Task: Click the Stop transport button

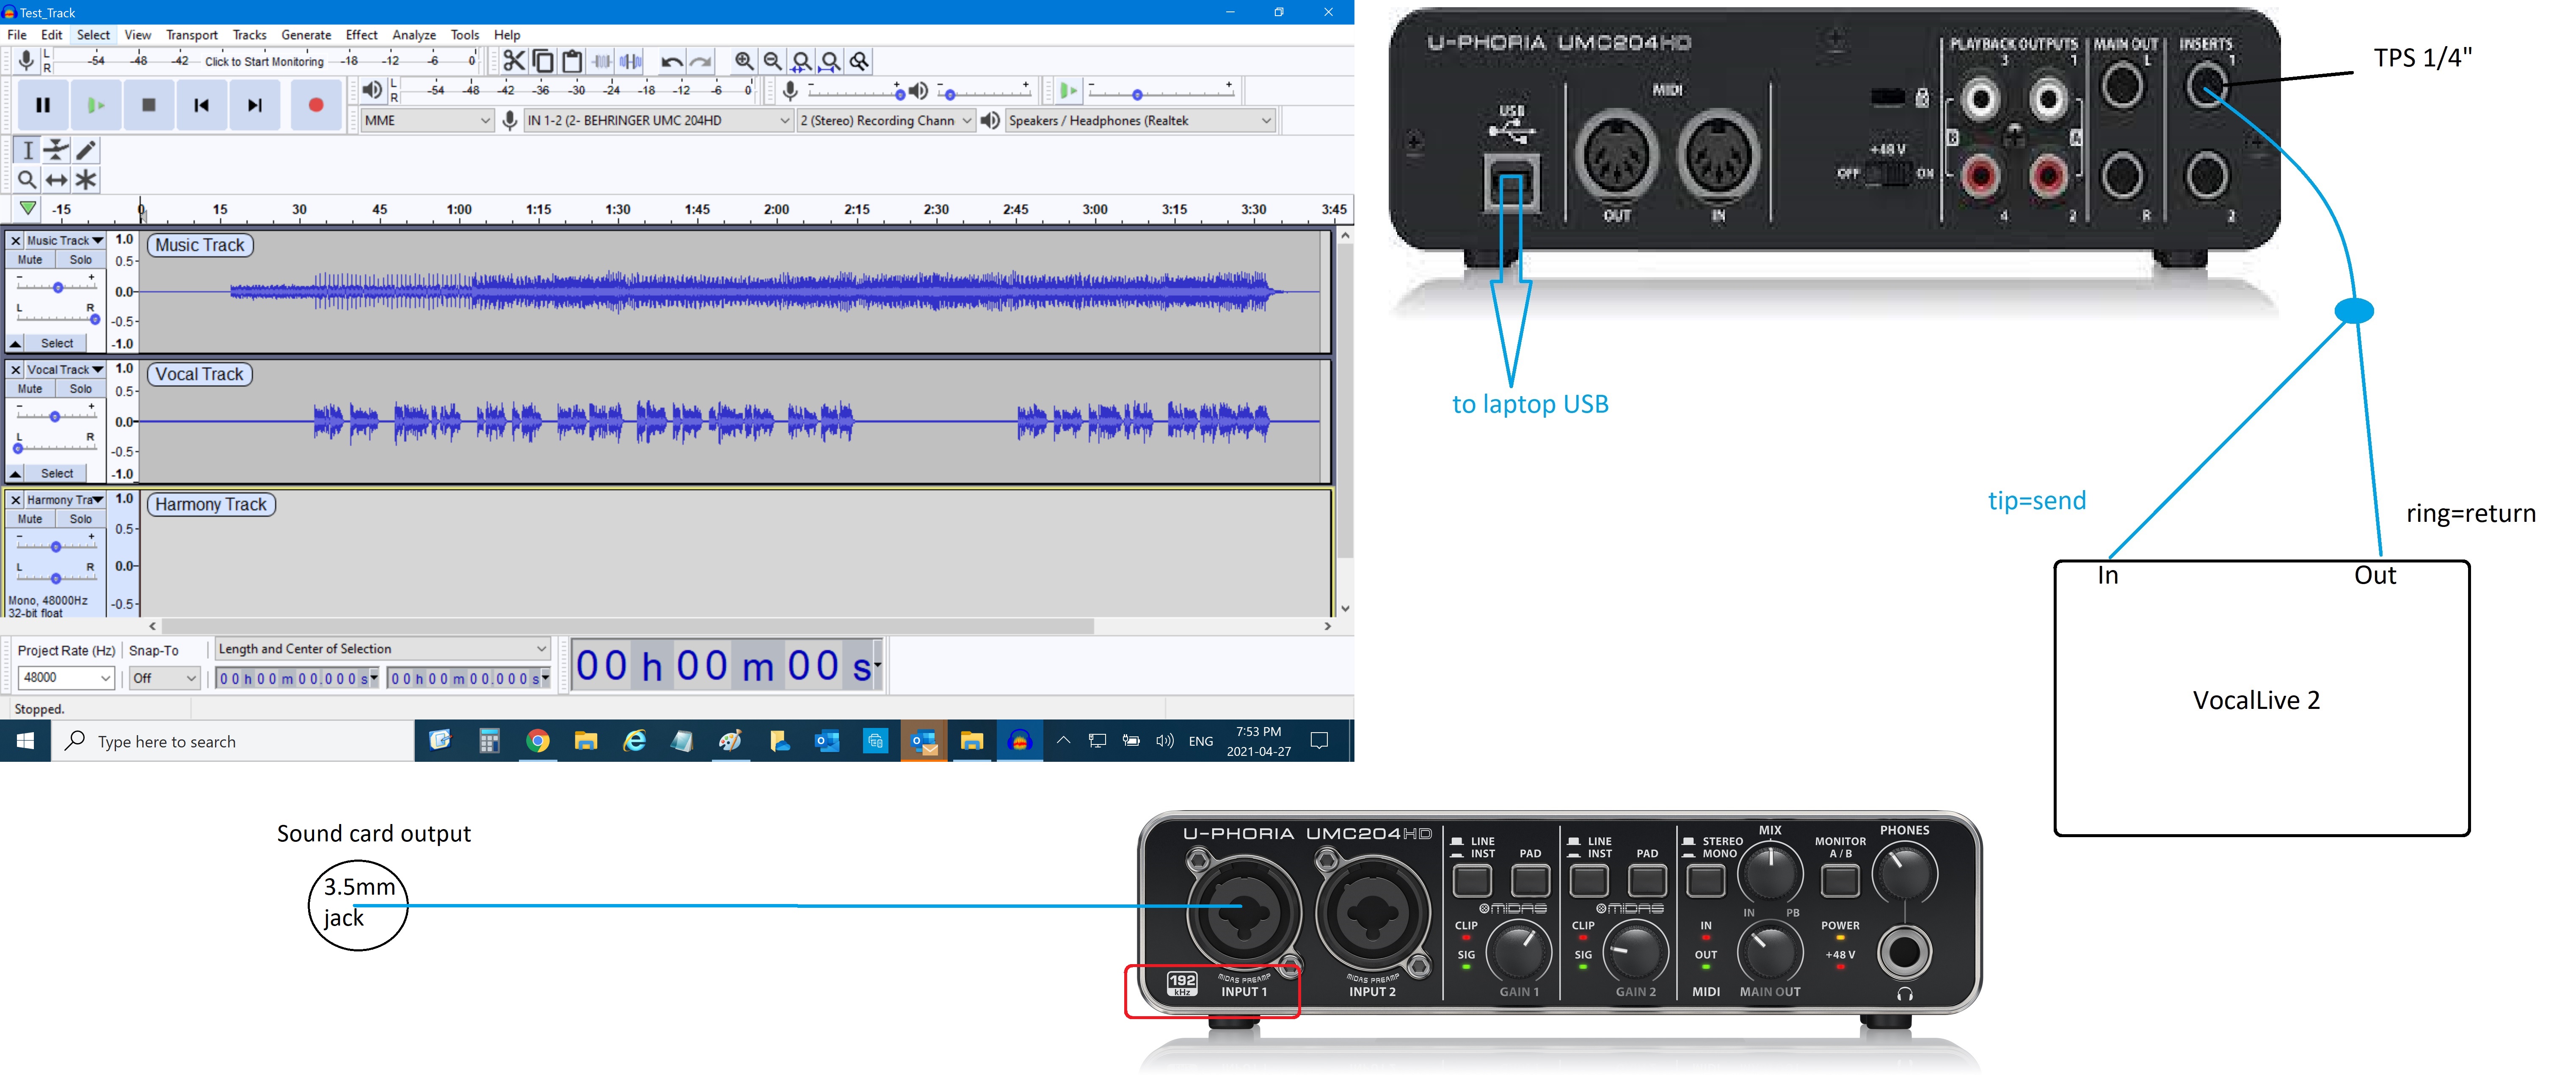Action: 149,105
